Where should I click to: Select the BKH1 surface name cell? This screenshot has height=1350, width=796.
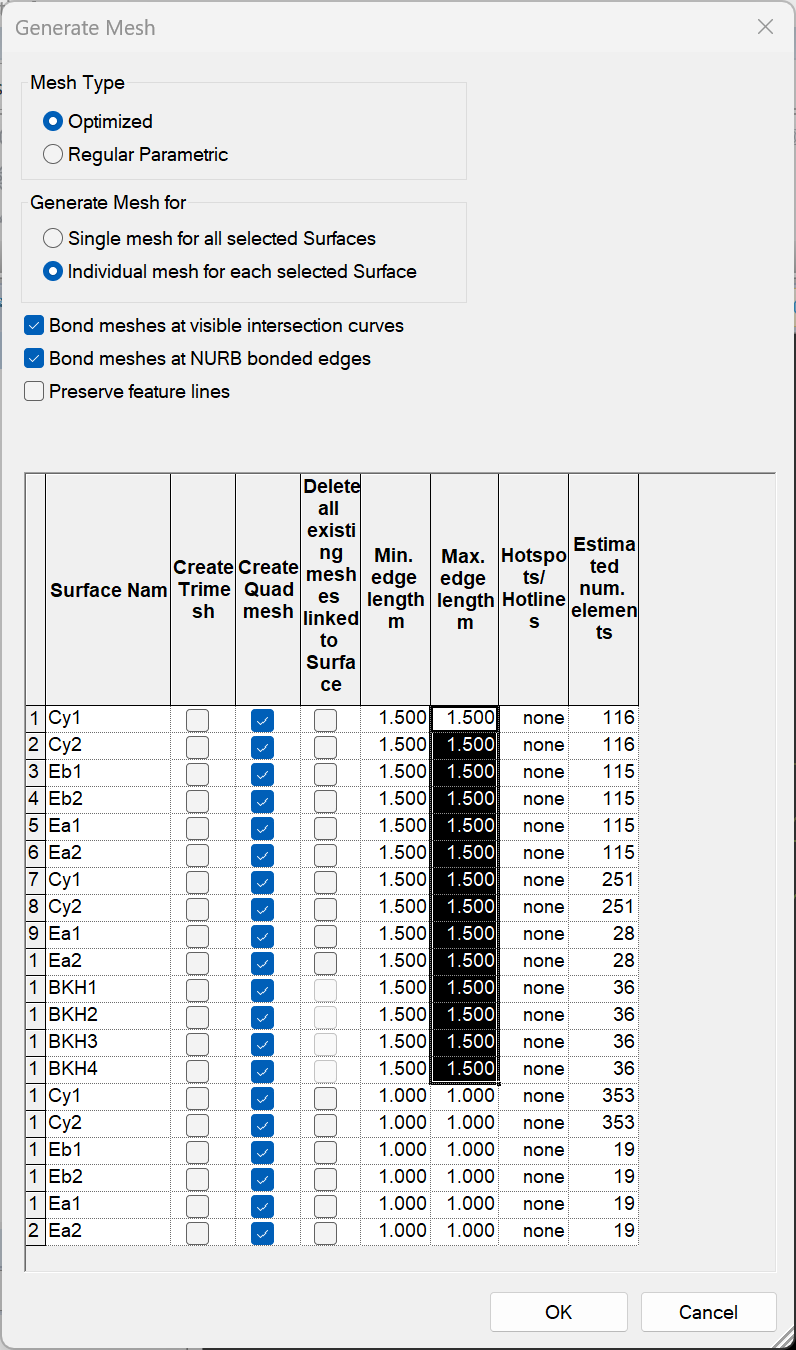pos(108,988)
